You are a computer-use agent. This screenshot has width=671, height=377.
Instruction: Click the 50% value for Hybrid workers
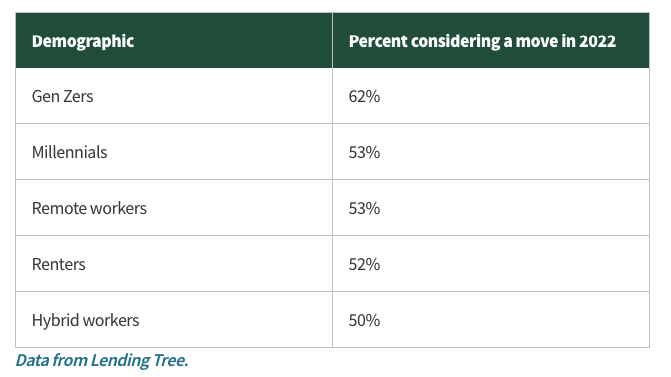(x=364, y=321)
